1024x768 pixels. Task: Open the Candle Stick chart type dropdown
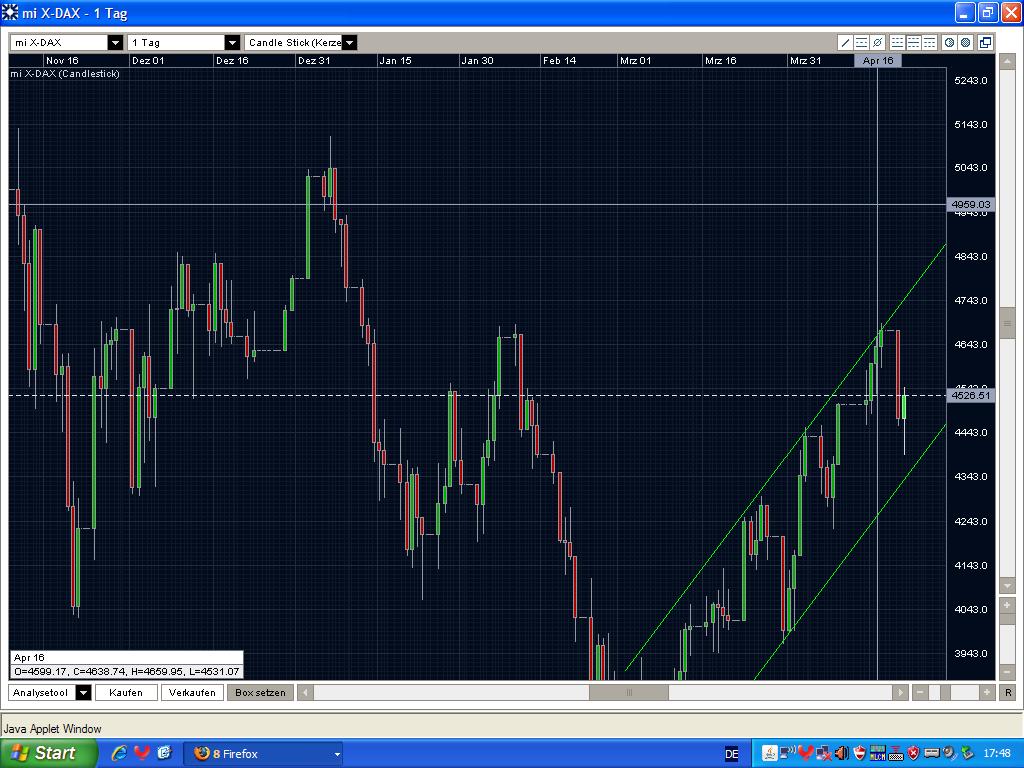click(x=348, y=43)
